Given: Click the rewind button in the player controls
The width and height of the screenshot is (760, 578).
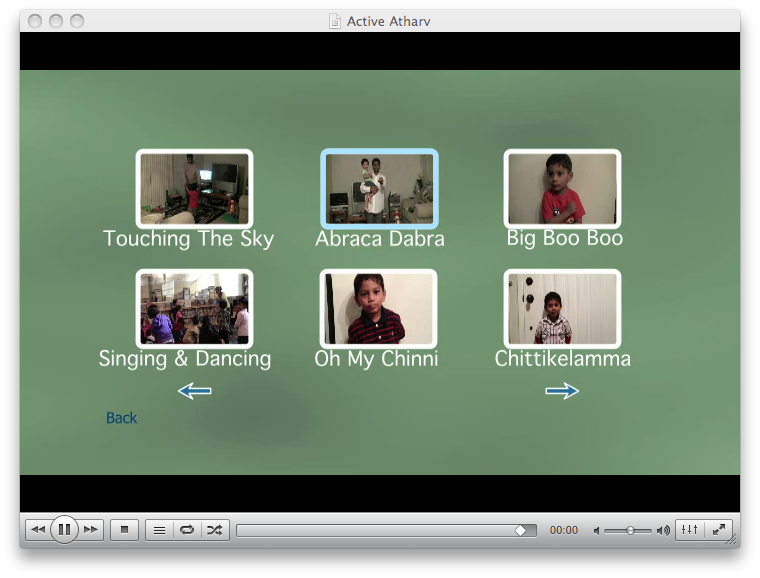Looking at the screenshot, I should 38,530.
